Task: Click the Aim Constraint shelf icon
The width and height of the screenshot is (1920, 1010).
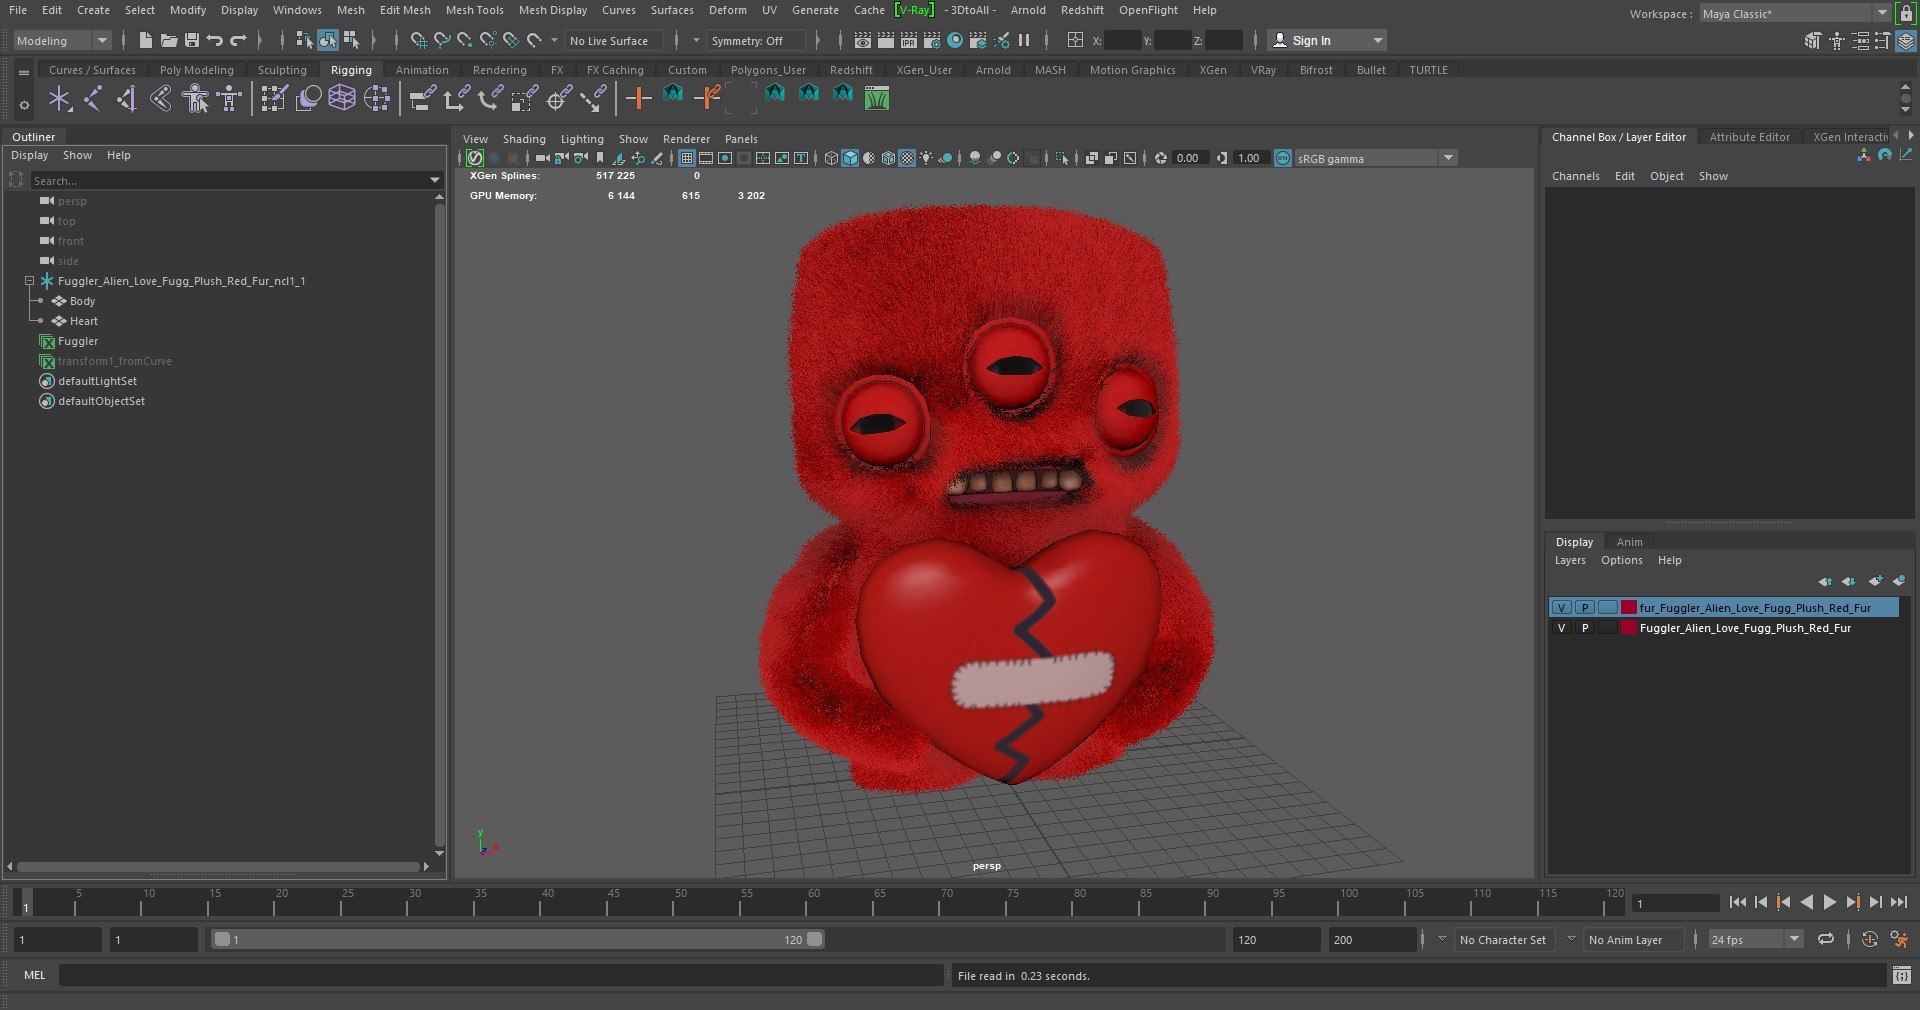Action: coord(558,98)
